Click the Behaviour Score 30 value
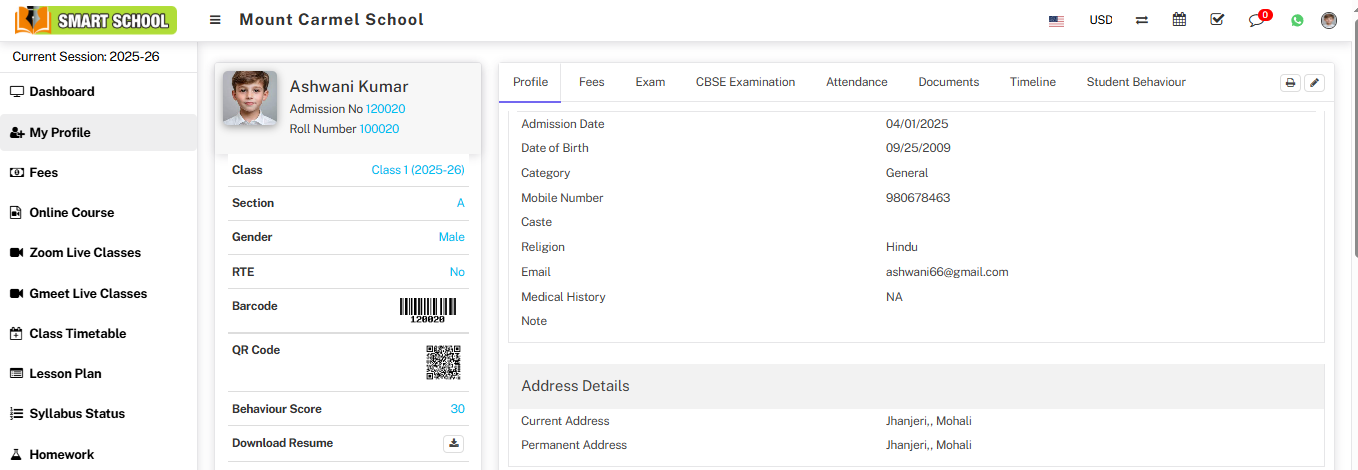This screenshot has height=470, width=1358. pyautogui.click(x=458, y=409)
